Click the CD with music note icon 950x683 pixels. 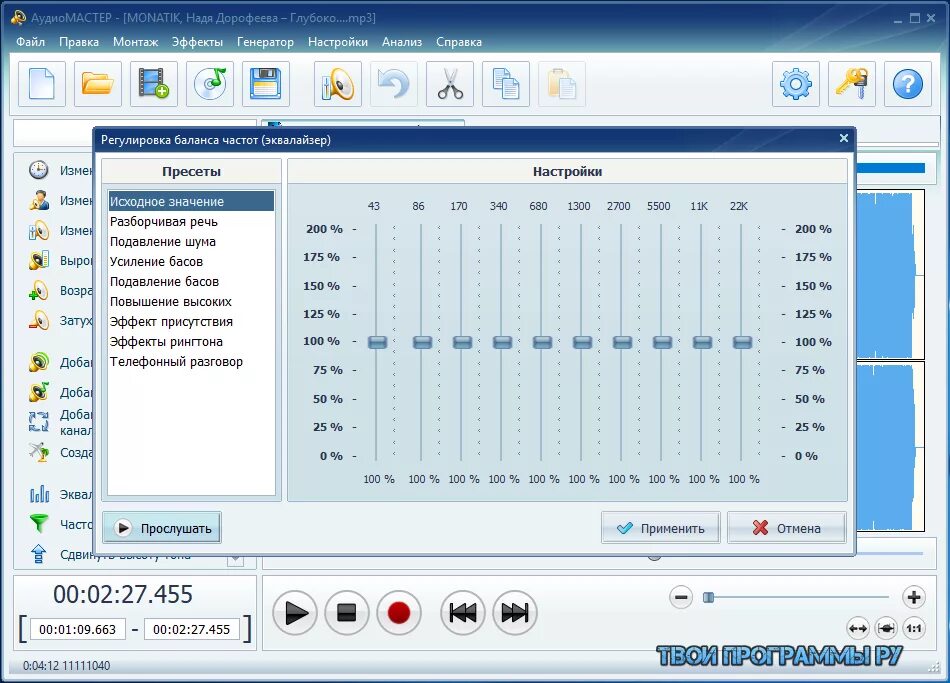pos(210,84)
